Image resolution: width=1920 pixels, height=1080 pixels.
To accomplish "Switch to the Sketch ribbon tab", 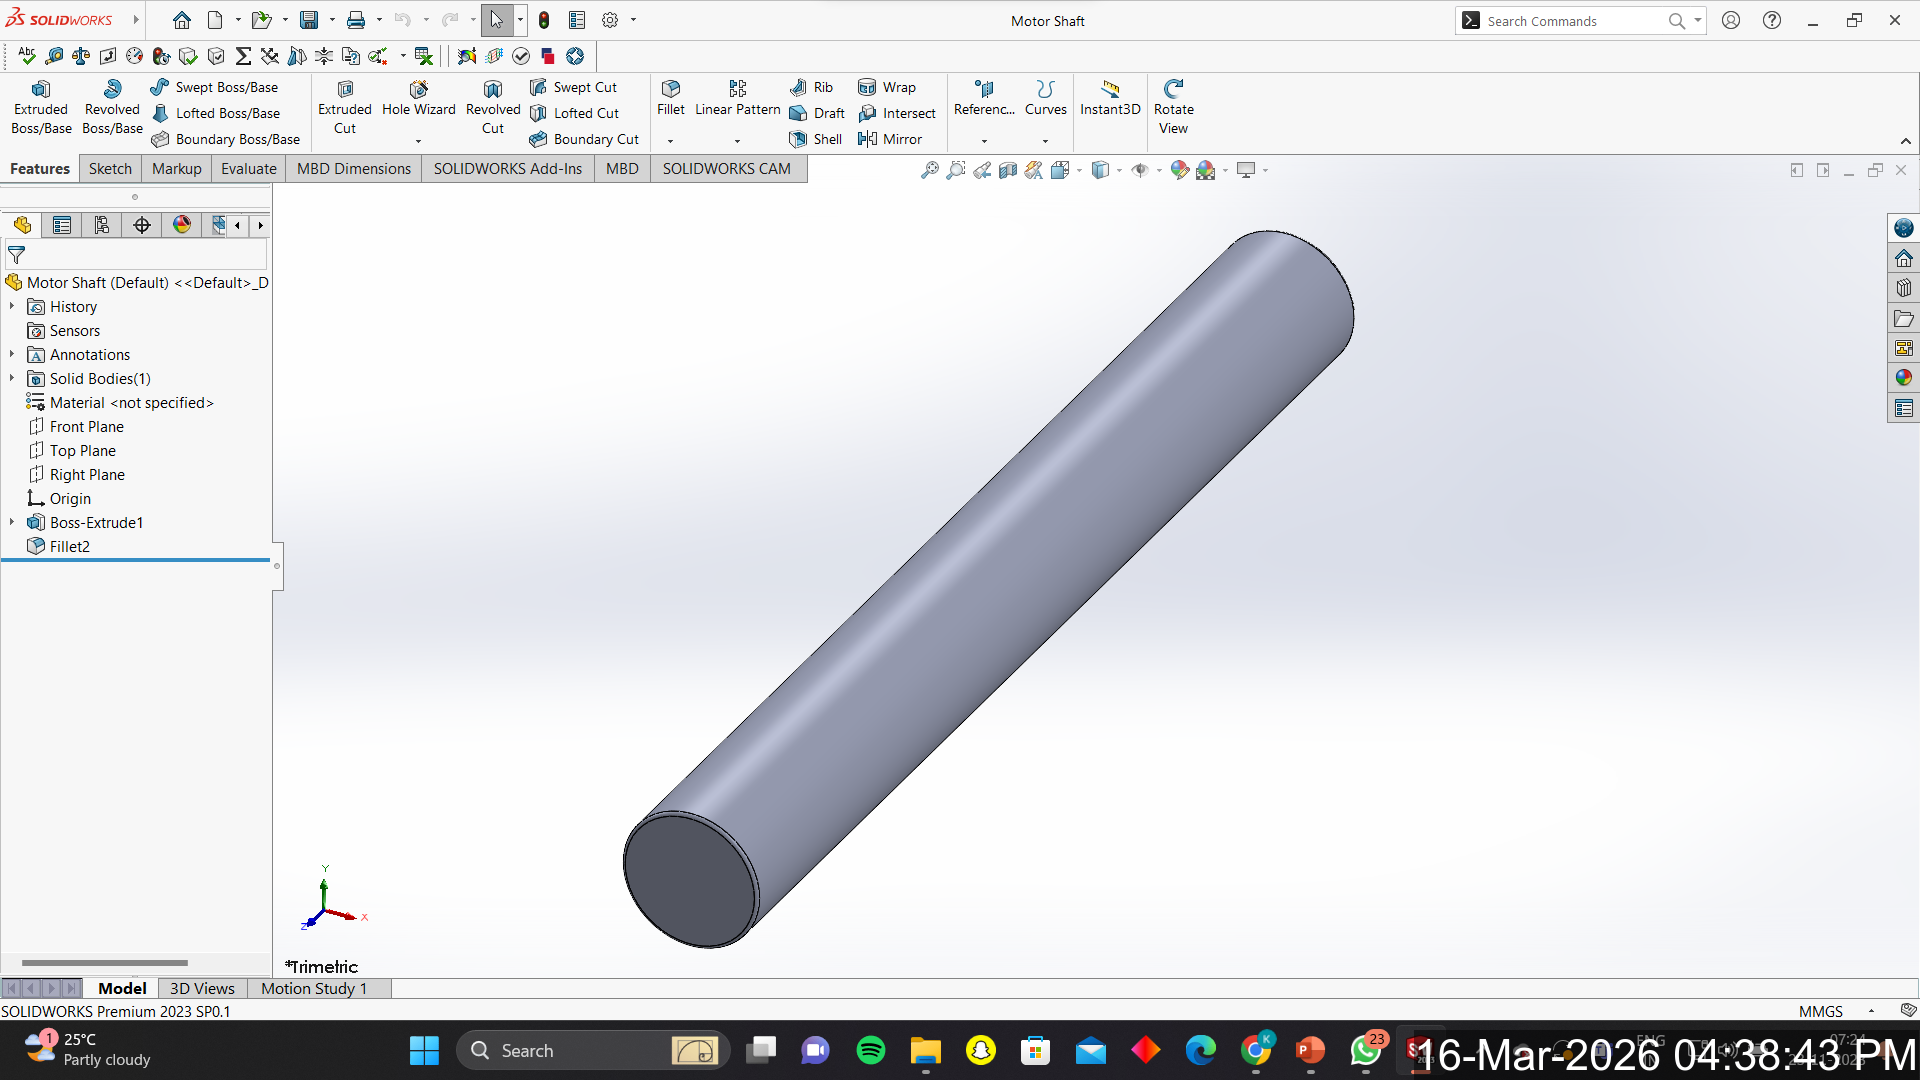I will [110, 168].
